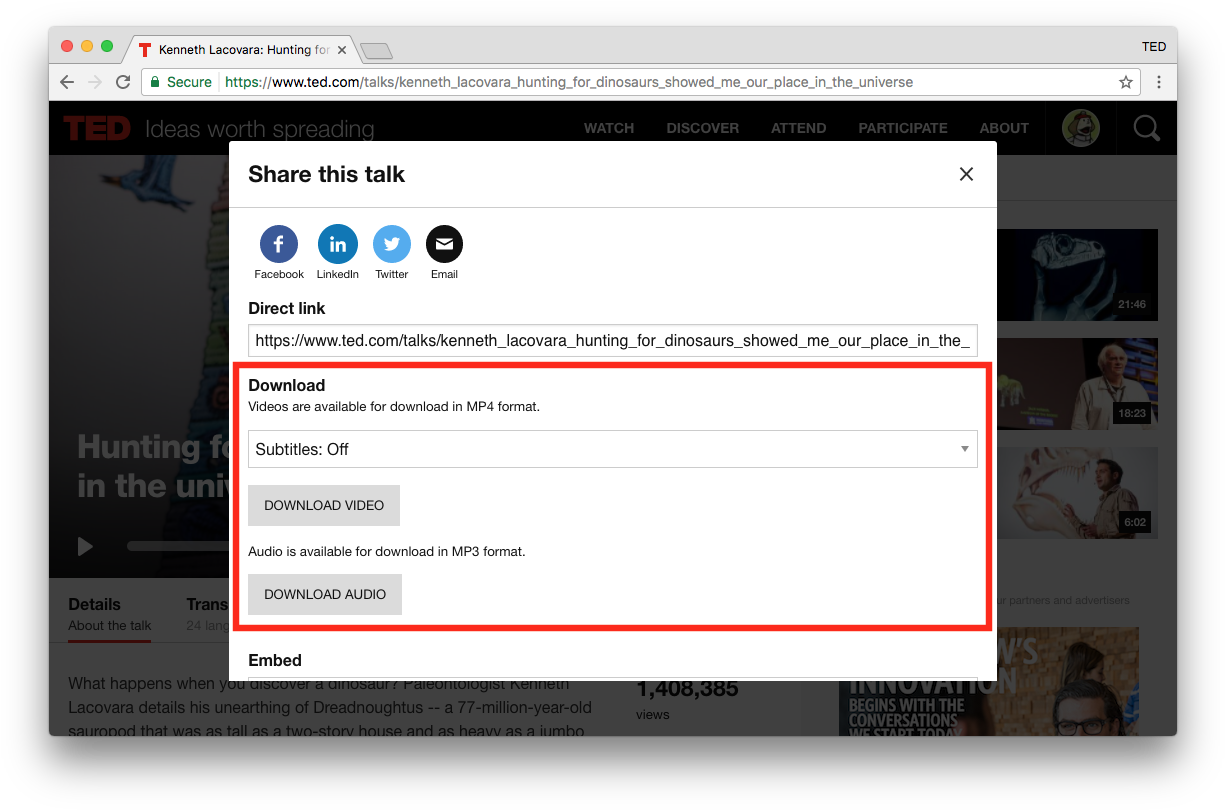Open the Discover menu in TED navigation
The height and width of the screenshot is (810, 1225).
(x=702, y=128)
